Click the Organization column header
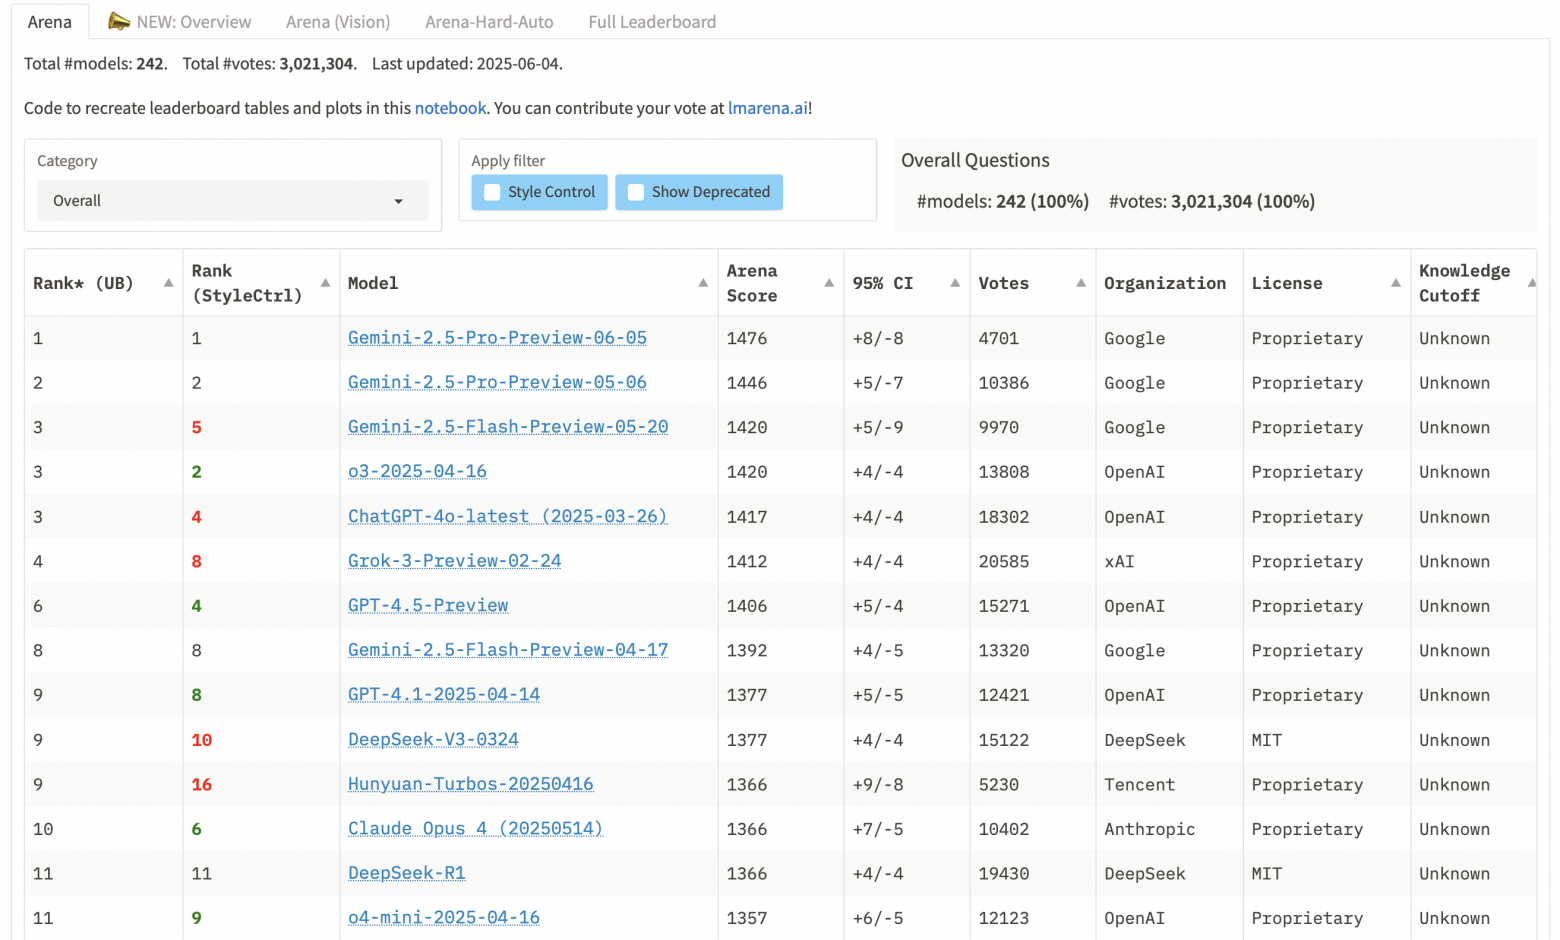Screen dimensions: 1560x940 [1165, 283]
